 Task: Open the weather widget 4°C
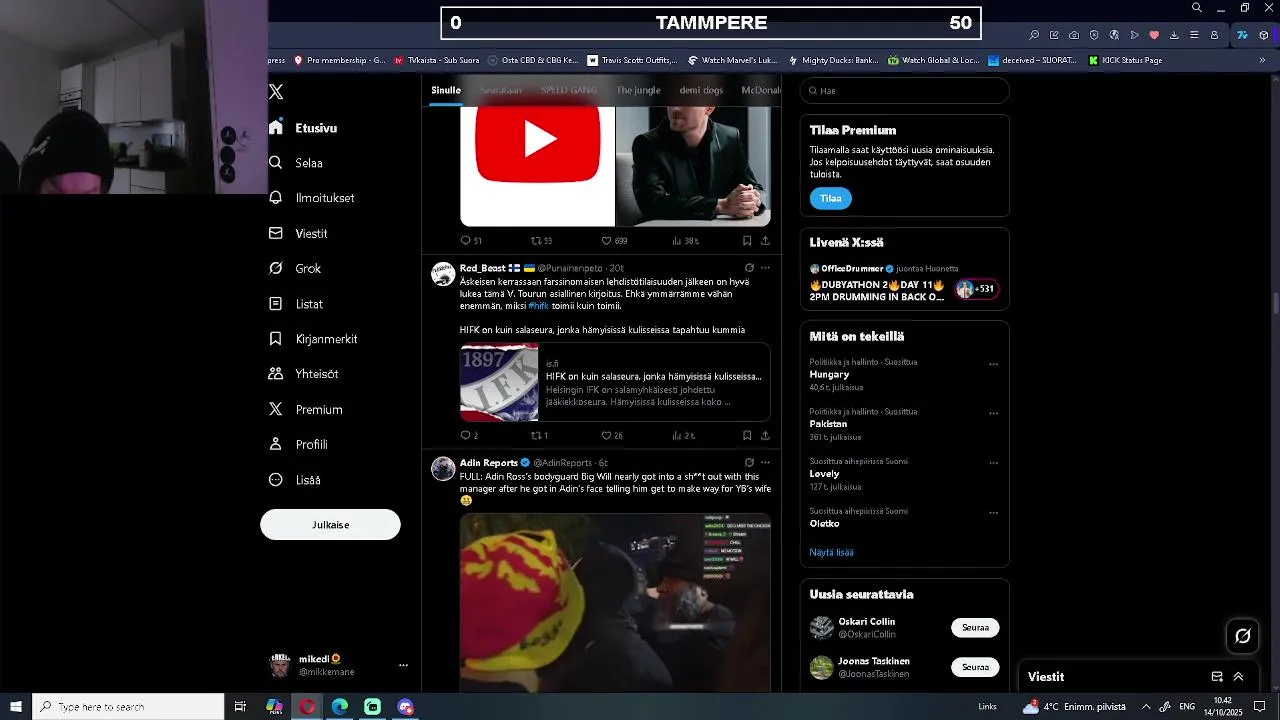click(1074, 707)
